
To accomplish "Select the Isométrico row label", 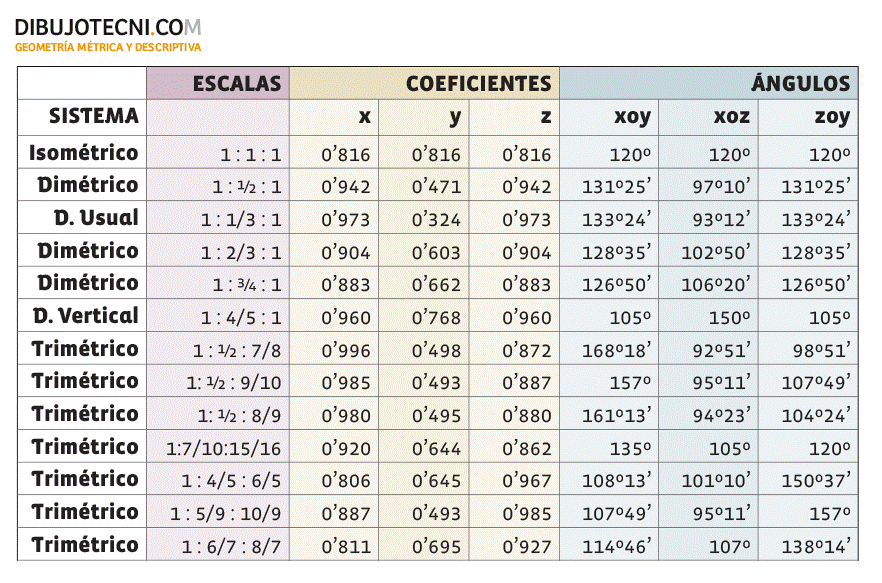I will click(84, 154).
